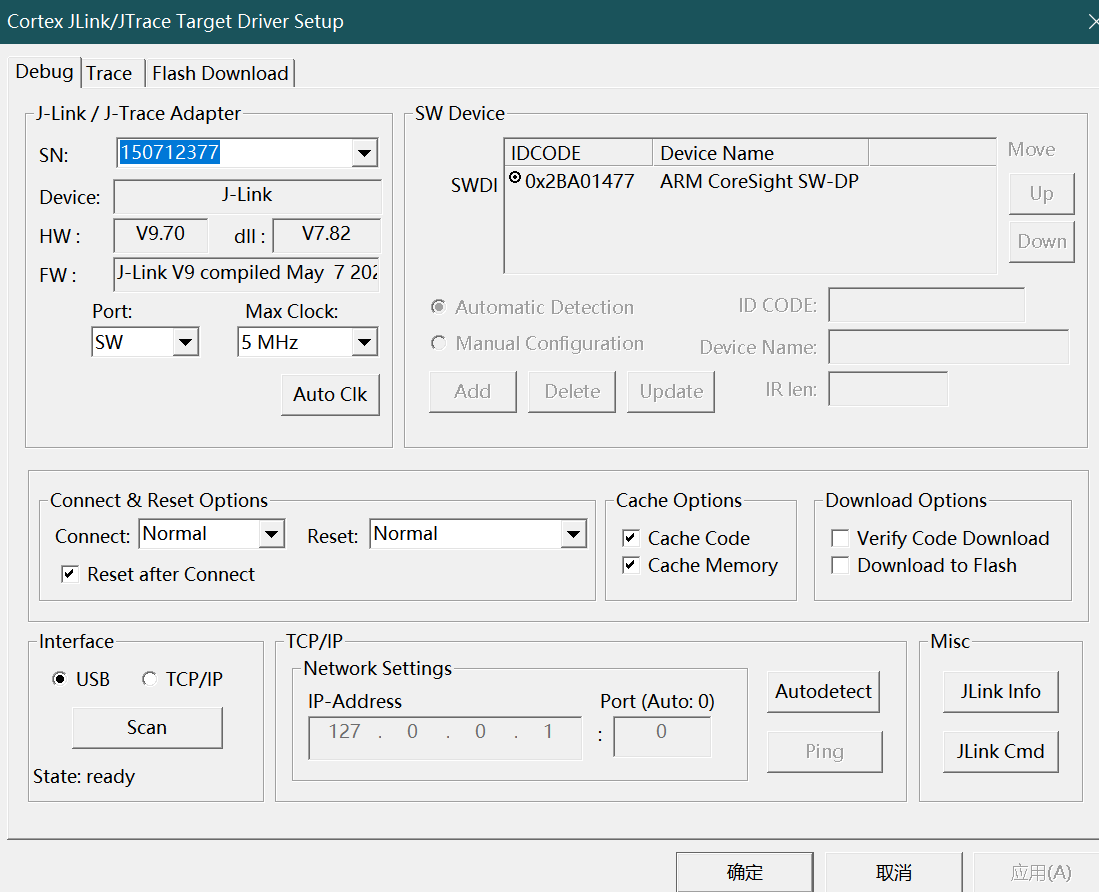Click the Device J-Link field
Viewport: 1099px width, 892px height.
pos(247,196)
